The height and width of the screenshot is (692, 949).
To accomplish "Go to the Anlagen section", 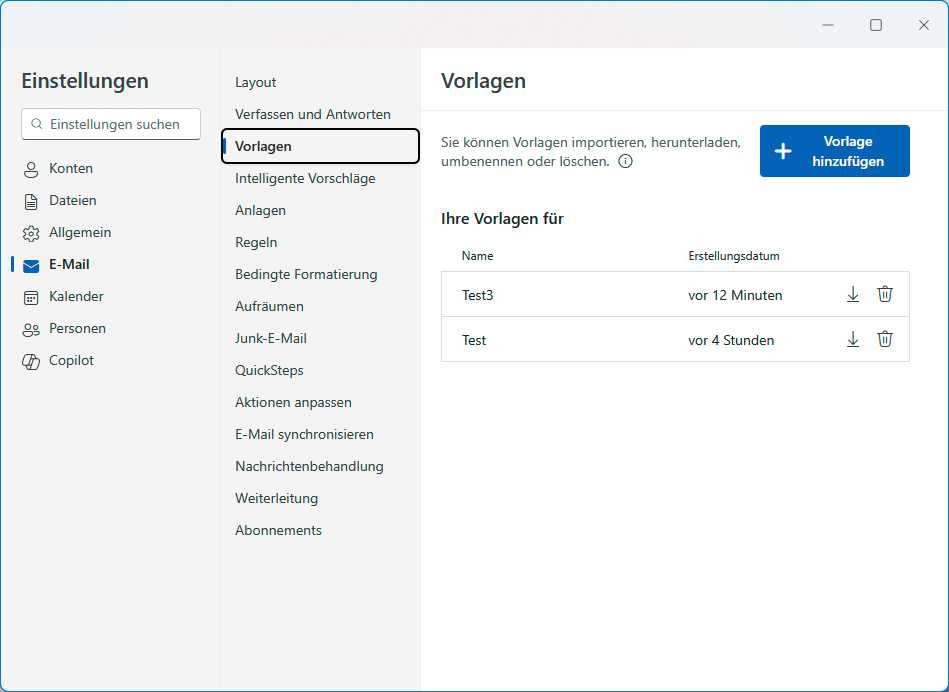I will coord(260,211).
